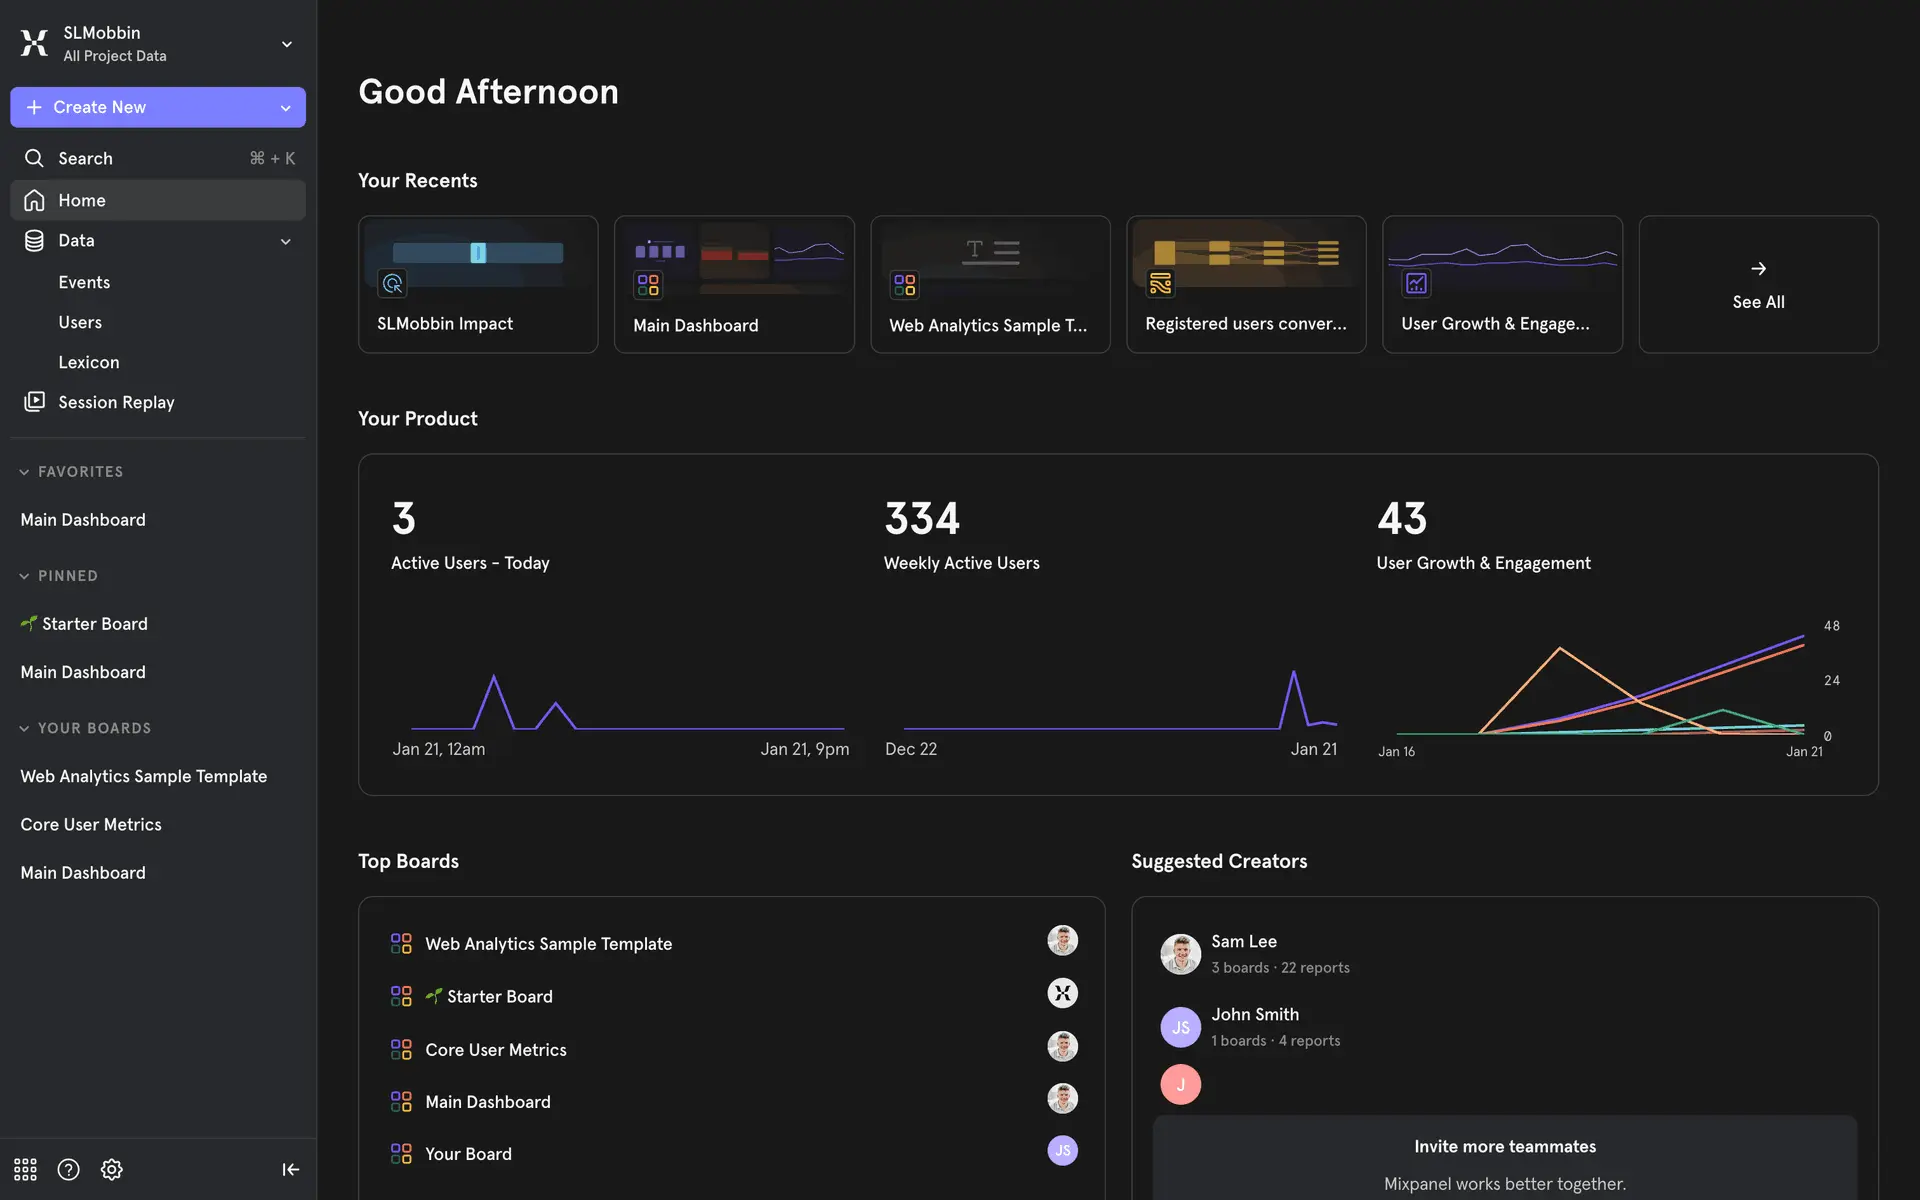This screenshot has width=1920, height=1200.
Task: Click the Mixpanel logo icon
Action: pyautogui.click(x=34, y=43)
